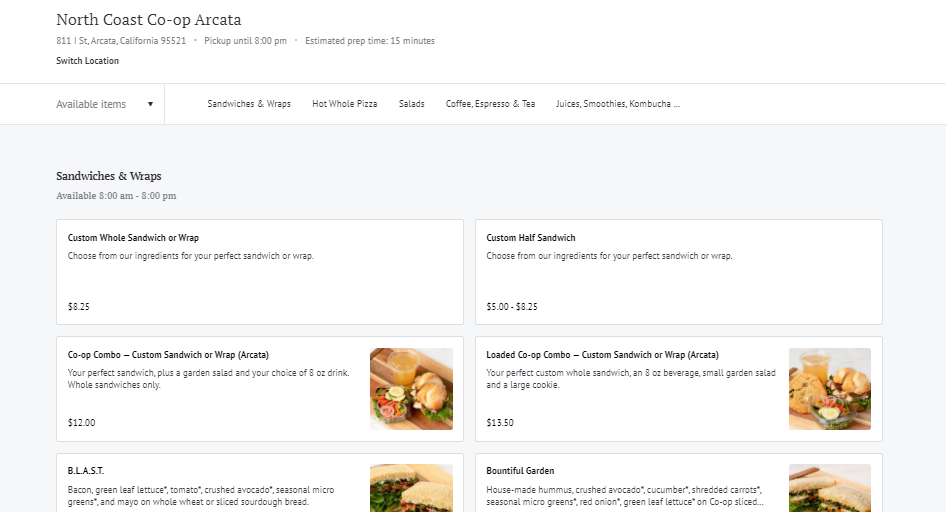
Task: Go to Coffee, Espresso & Tea category
Action: (490, 104)
